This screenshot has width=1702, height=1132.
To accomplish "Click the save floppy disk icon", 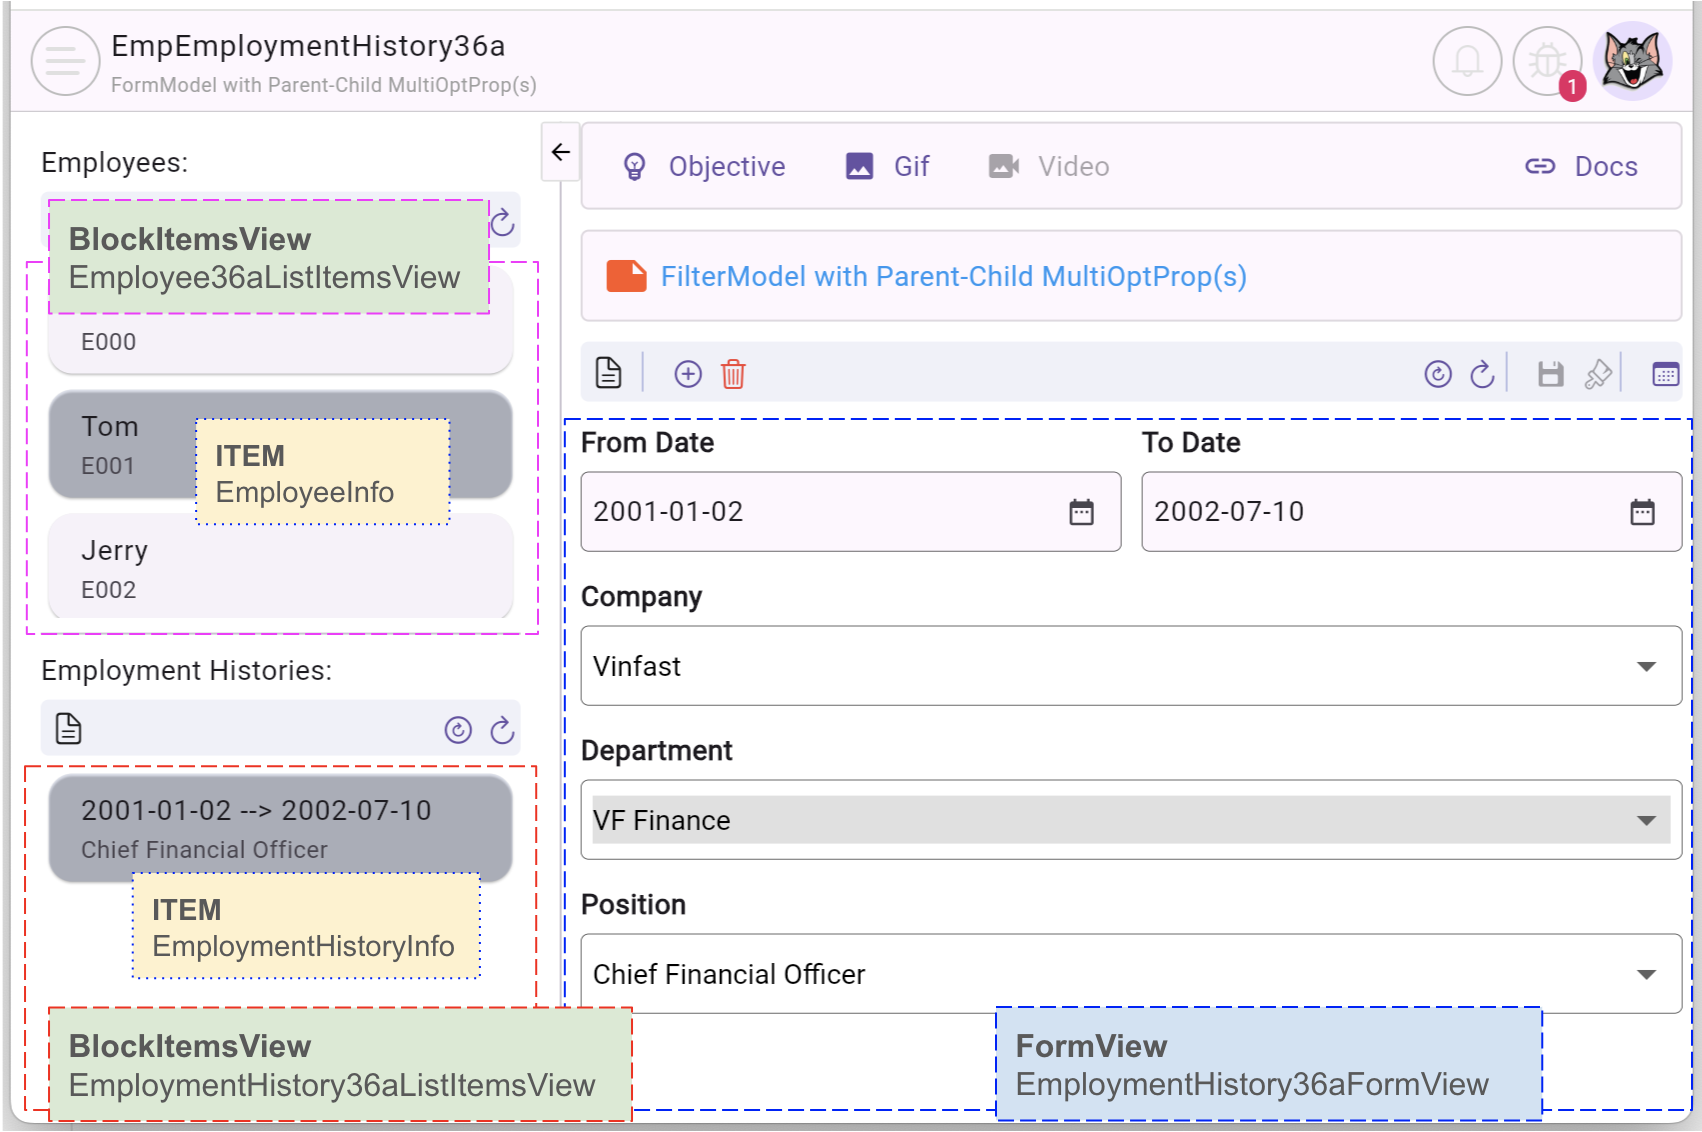I will (1550, 374).
